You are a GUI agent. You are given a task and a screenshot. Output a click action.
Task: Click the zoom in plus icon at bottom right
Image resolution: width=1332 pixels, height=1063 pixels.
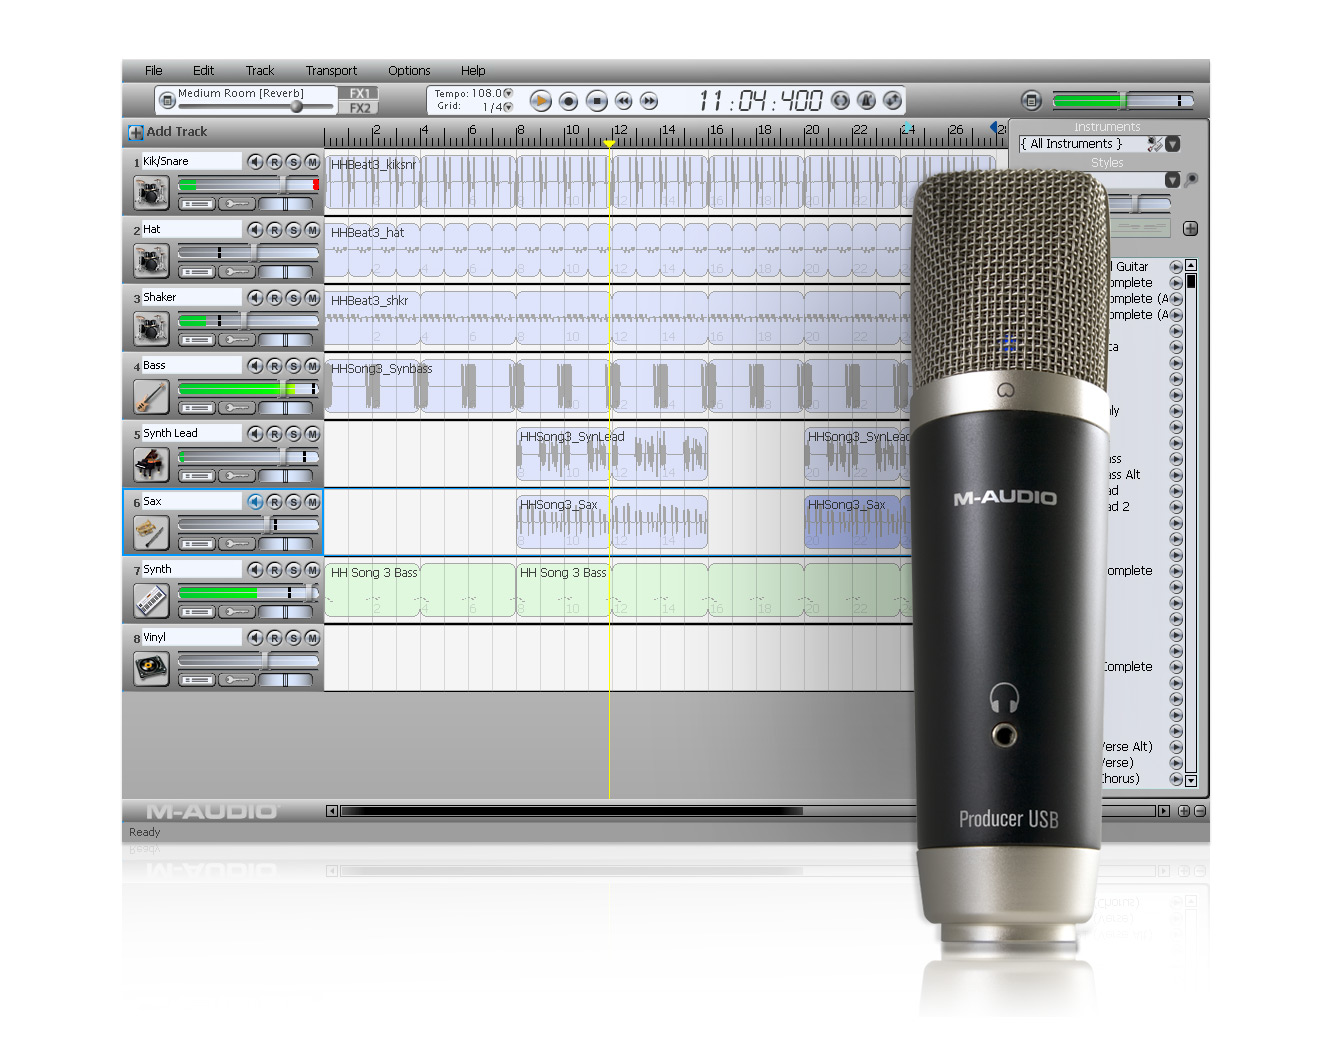click(1184, 811)
